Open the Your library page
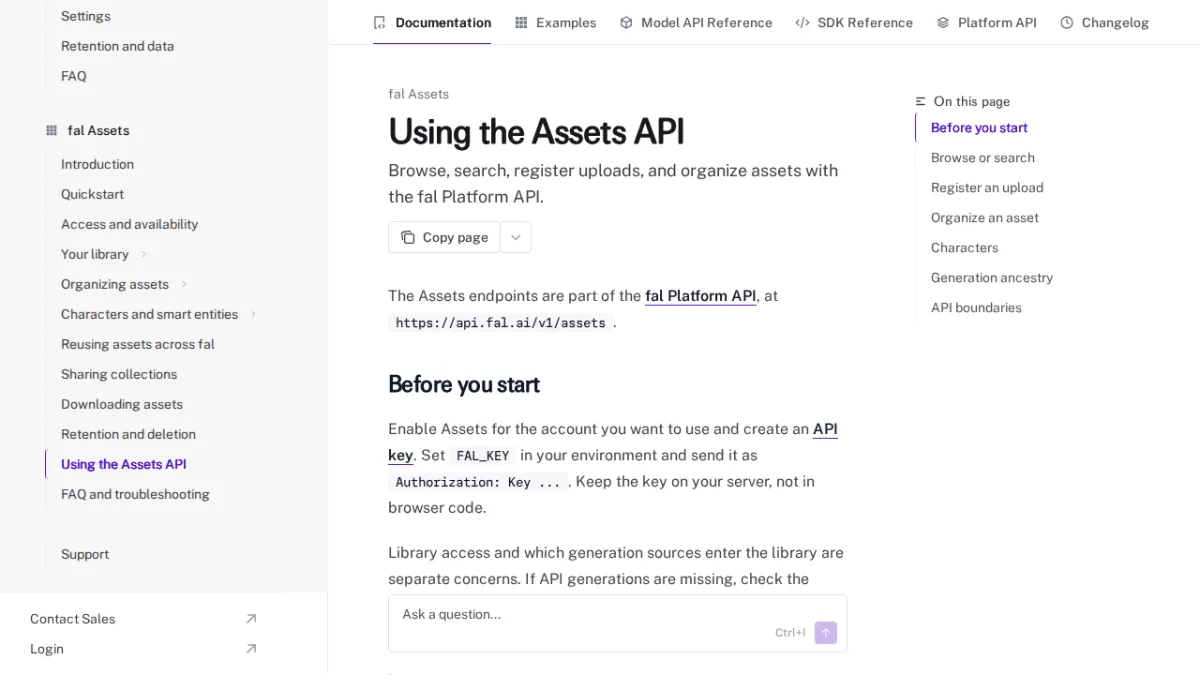 95,254
